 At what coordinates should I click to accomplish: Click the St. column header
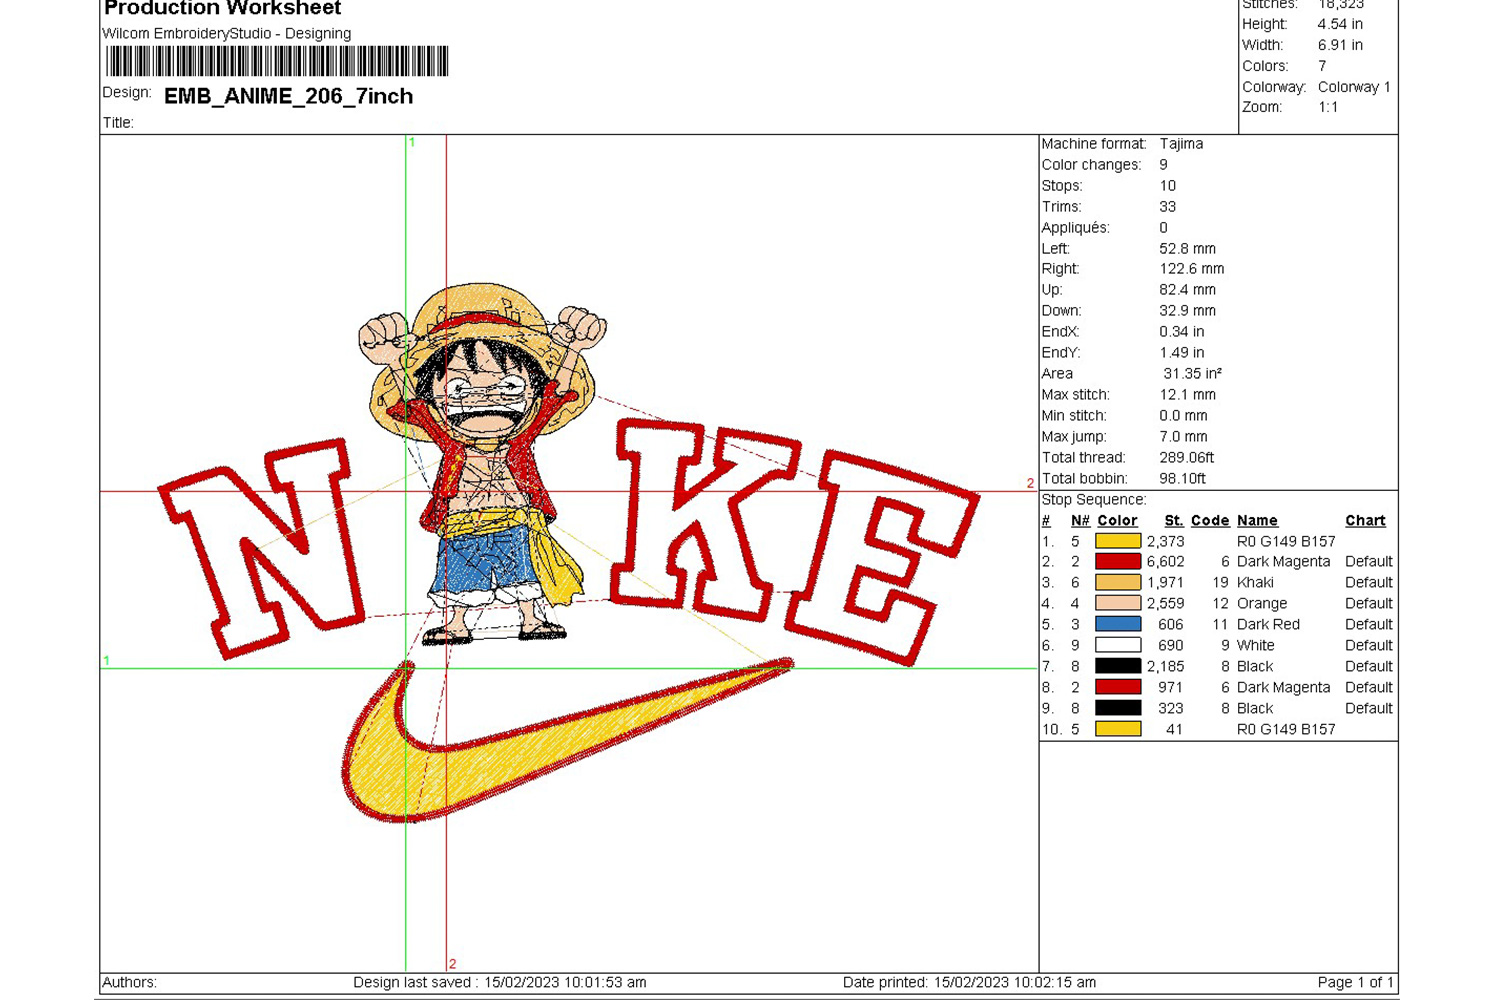pyautogui.click(x=1174, y=521)
